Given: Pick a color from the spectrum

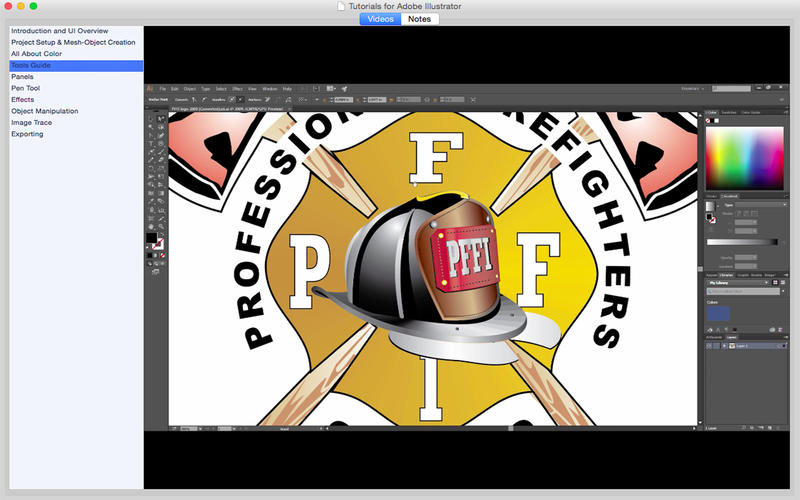Looking at the screenshot, I should tap(745, 158).
